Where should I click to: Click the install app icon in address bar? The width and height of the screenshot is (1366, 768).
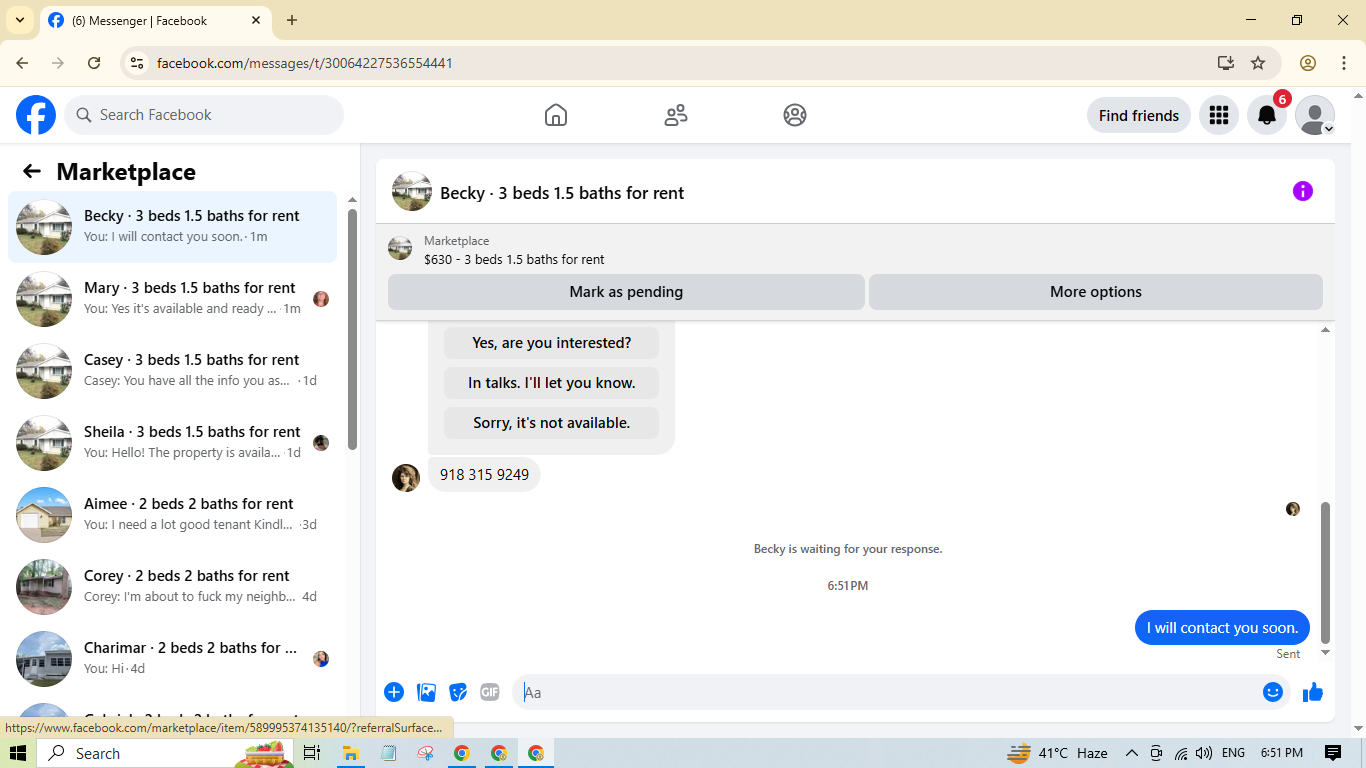[x=1226, y=63]
